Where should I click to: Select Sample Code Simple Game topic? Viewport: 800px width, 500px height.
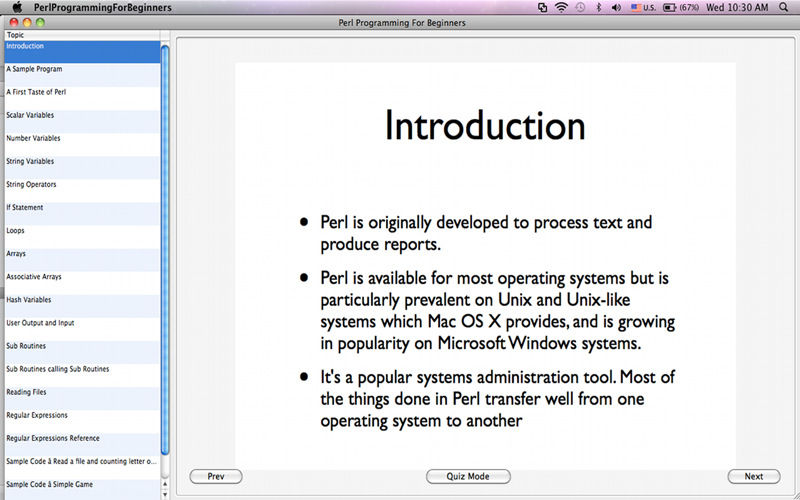point(82,489)
